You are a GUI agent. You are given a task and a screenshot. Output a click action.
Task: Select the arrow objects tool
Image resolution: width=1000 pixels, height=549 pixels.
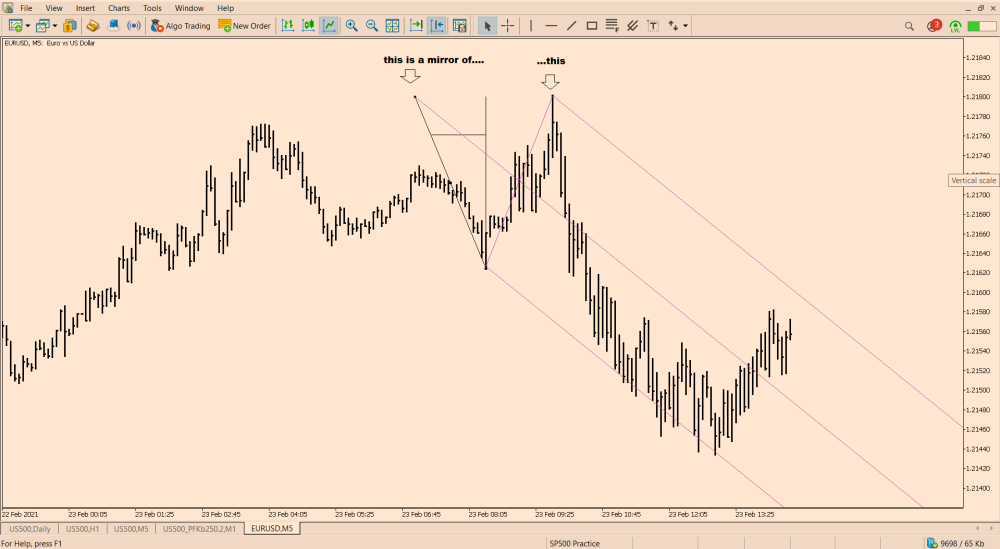(x=673, y=26)
